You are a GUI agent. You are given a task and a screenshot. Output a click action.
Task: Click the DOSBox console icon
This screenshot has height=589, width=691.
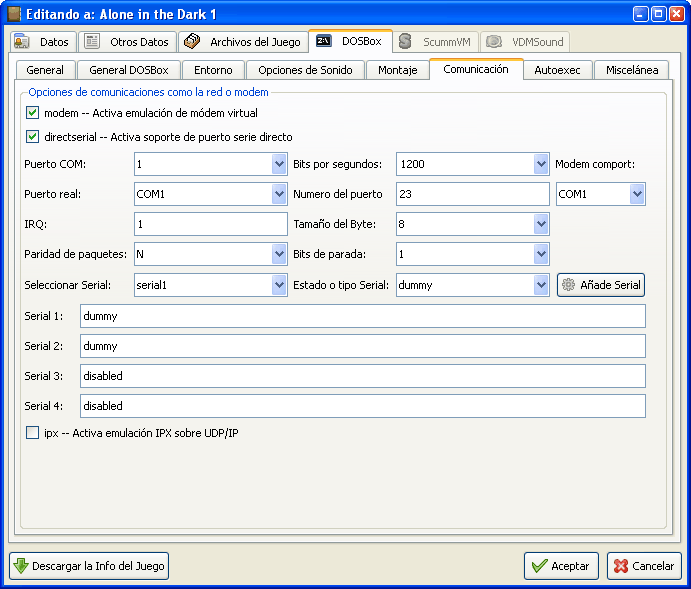pyautogui.click(x=323, y=41)
